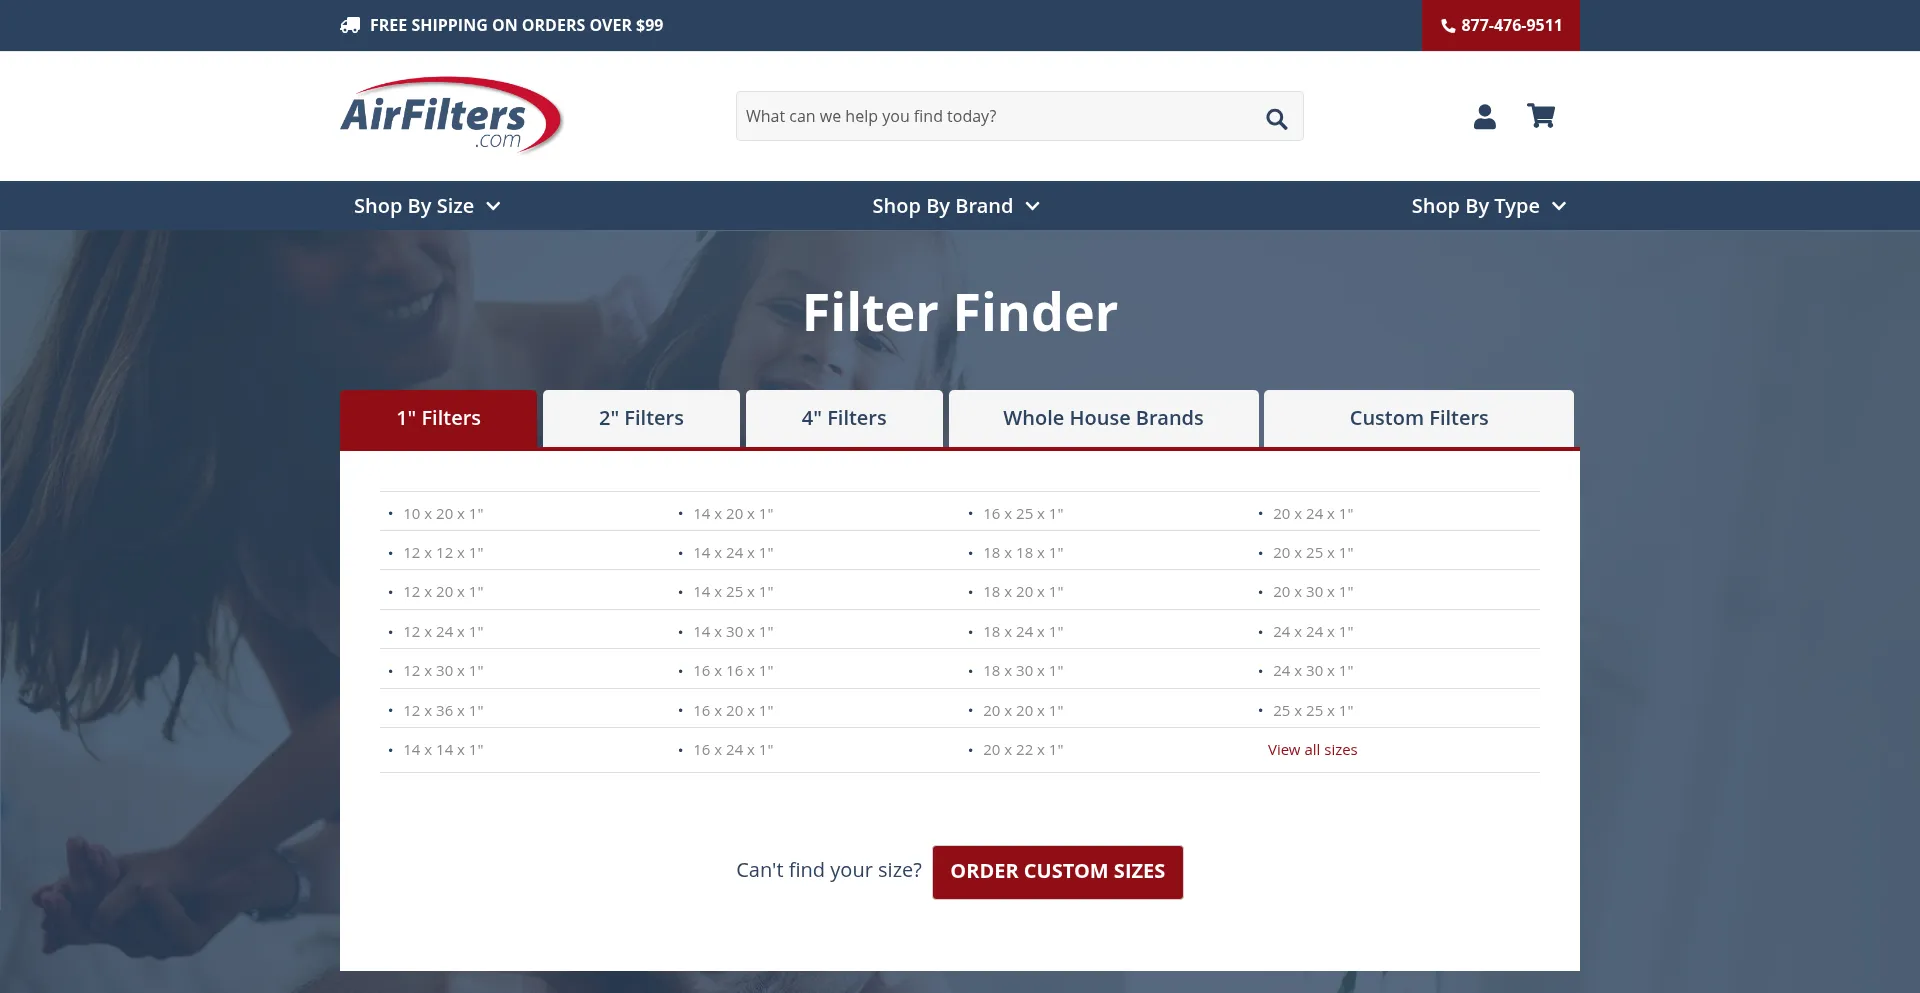Choose the 20 x 30 x 1" size
Viewport: 1920px width, 993px height.
pyautogui.click(x=1313, y=592)
